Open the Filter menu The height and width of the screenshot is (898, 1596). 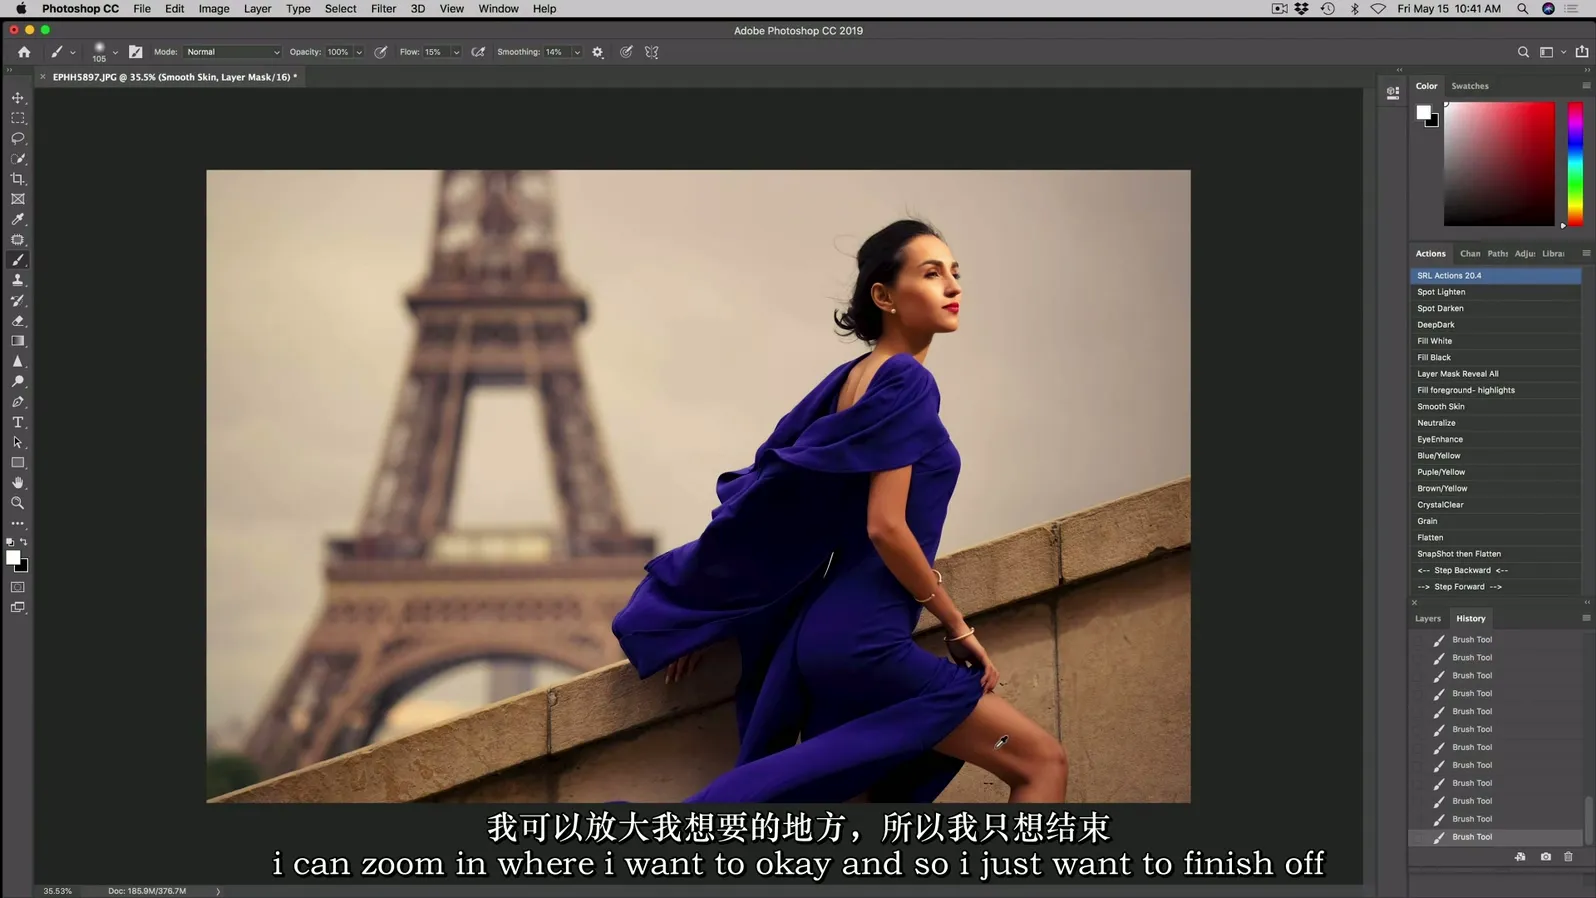tap(383, 9)
